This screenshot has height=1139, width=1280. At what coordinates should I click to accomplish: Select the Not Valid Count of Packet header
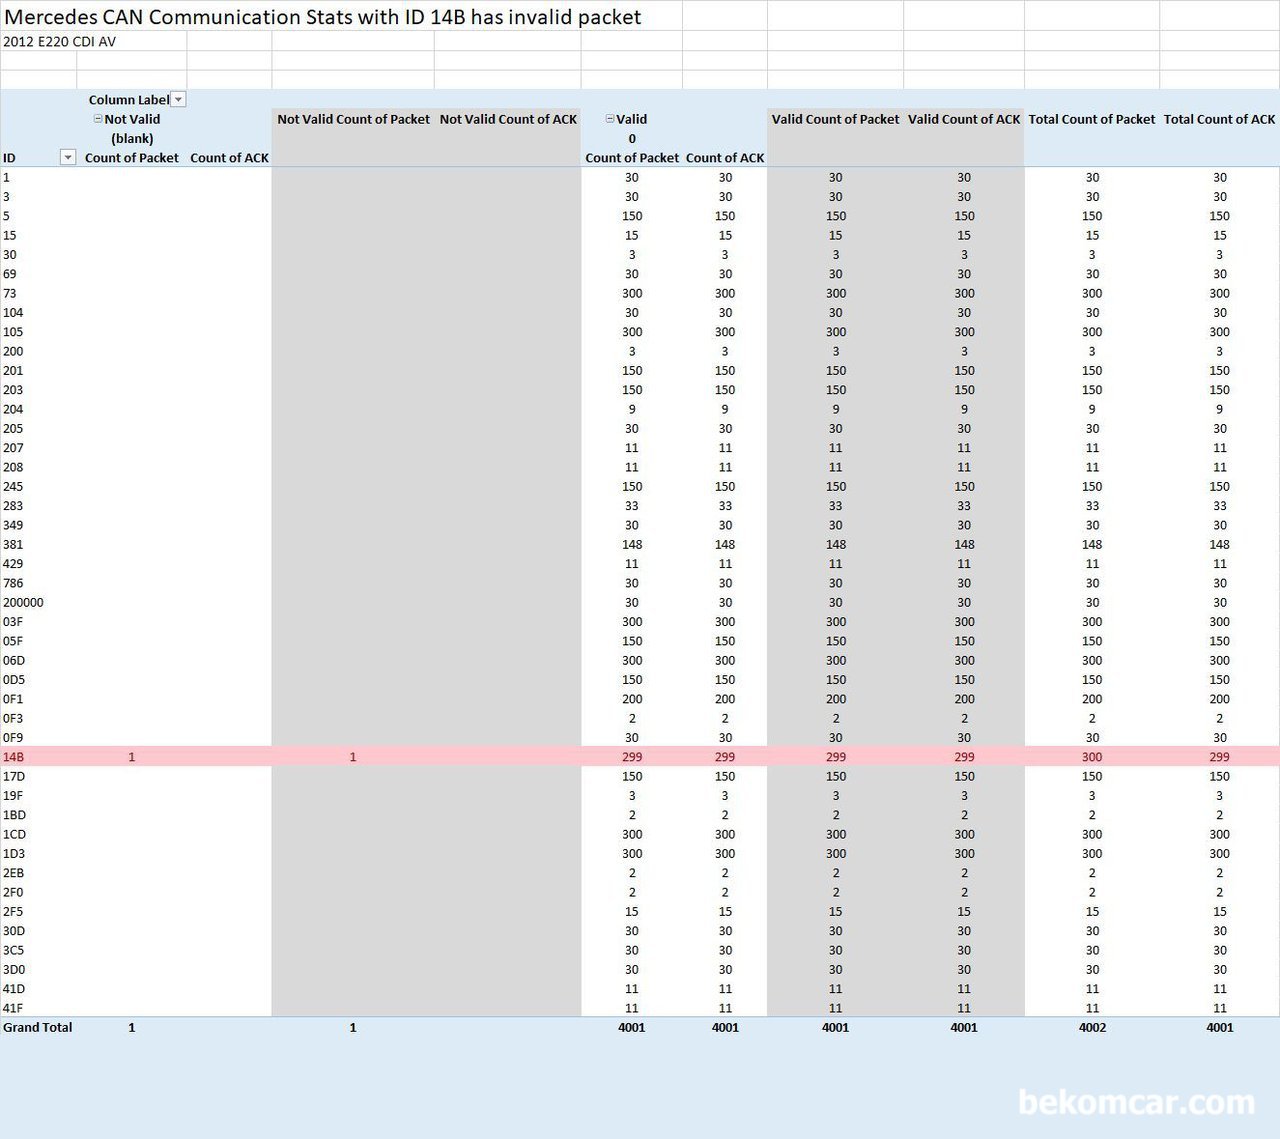(x=353, y=119)
